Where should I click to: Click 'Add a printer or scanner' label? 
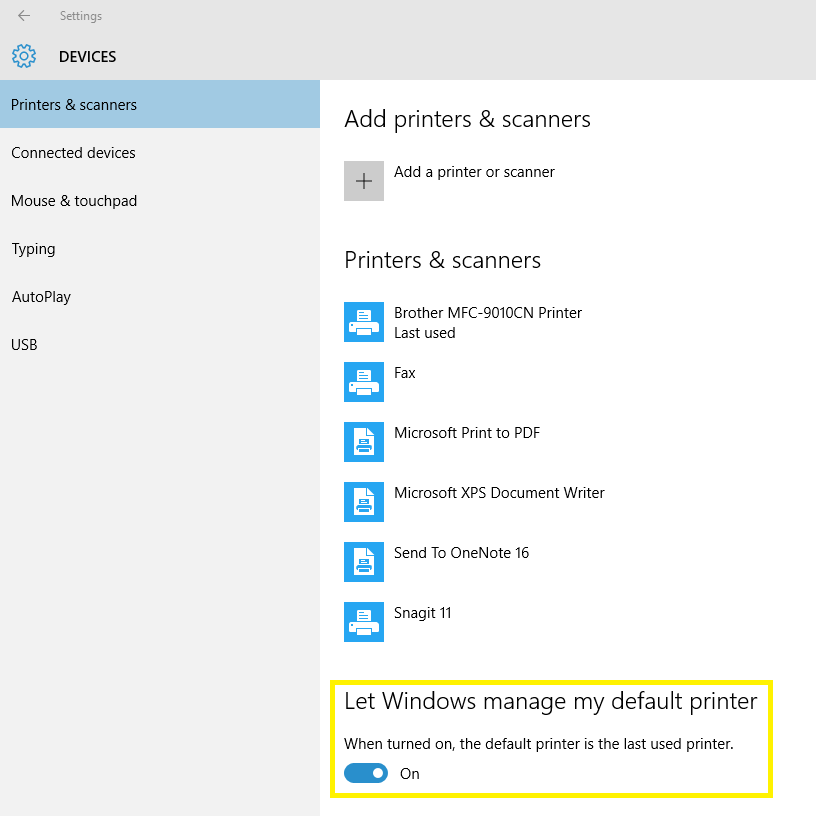474,172
